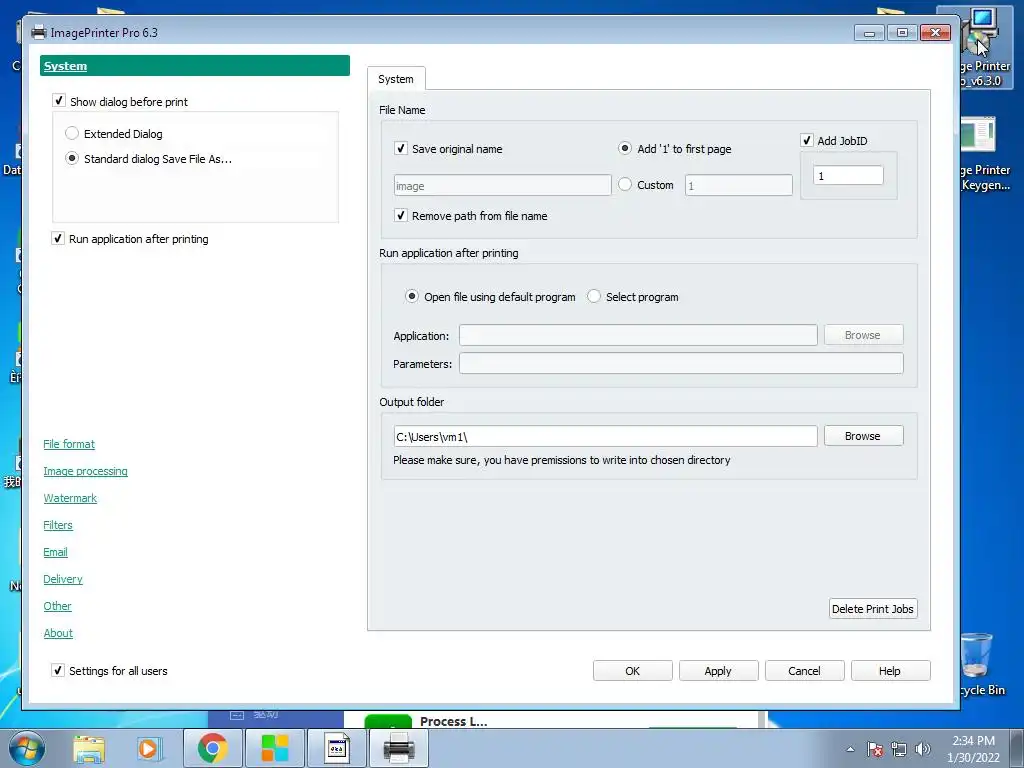Select the Custom radio button
This screenshot has width=1024, height=768.
point(625,184)
